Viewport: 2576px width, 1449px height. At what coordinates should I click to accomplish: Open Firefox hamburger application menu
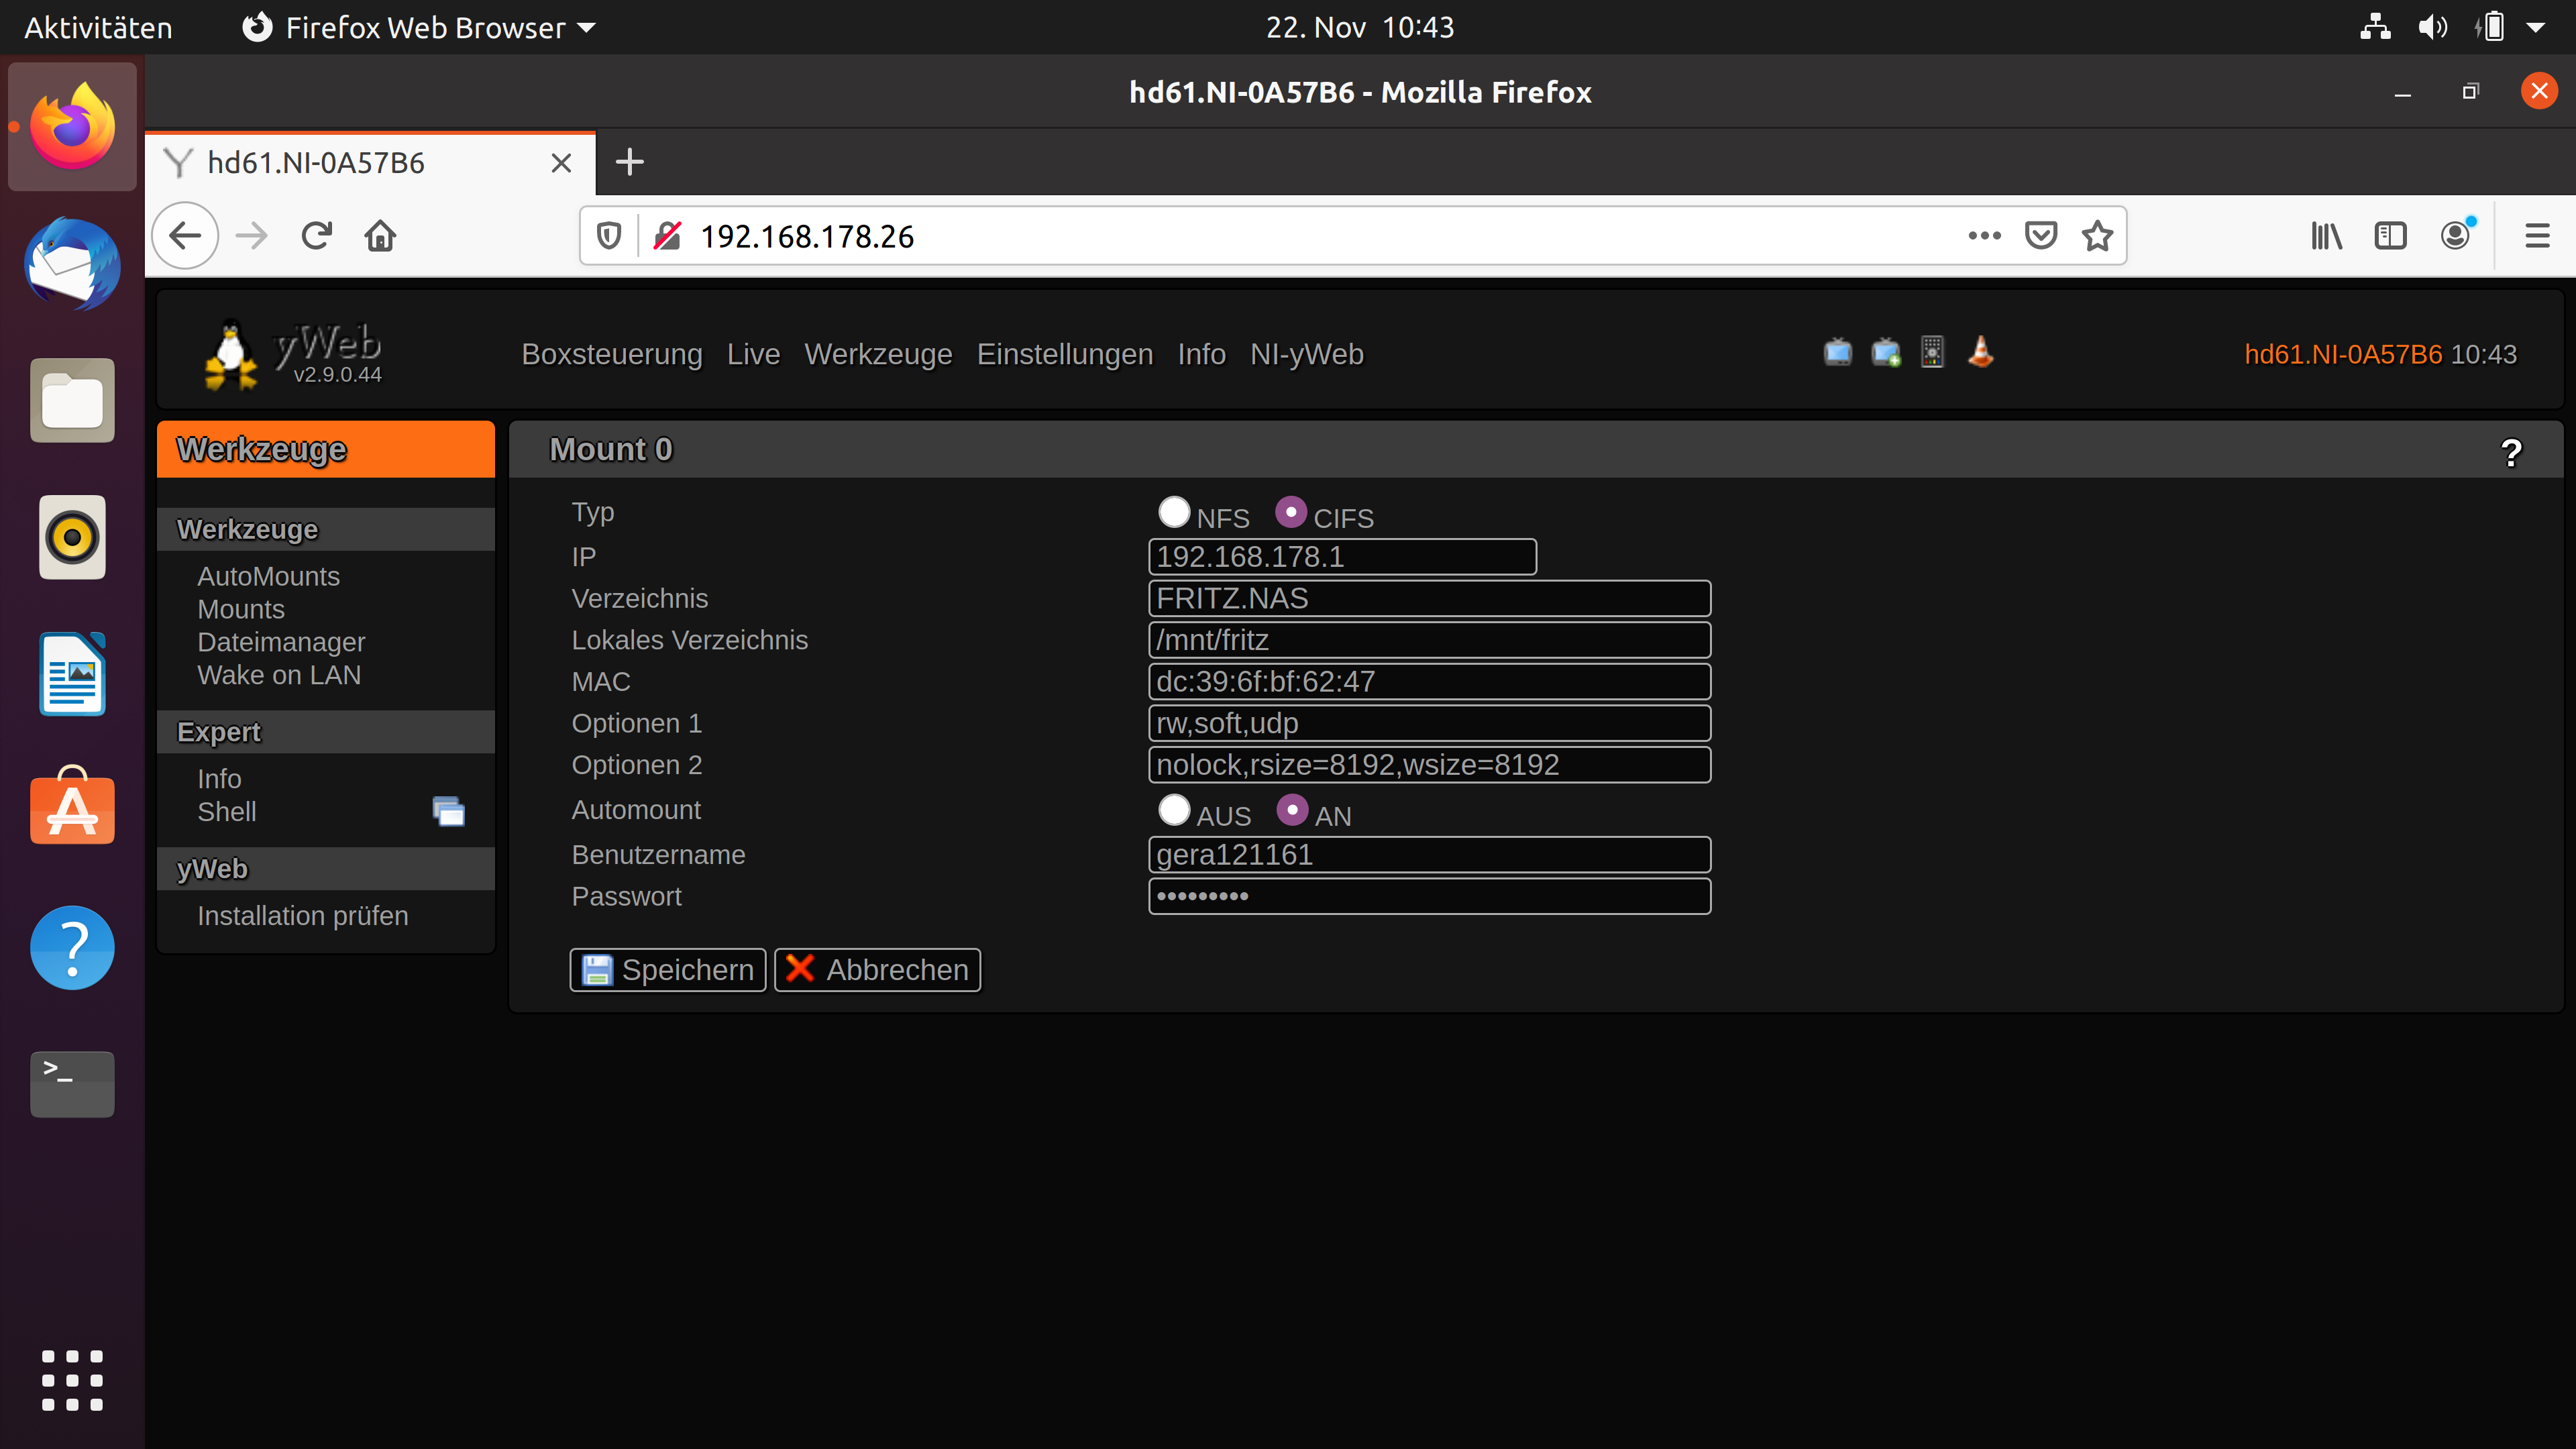coord(2536,236)
